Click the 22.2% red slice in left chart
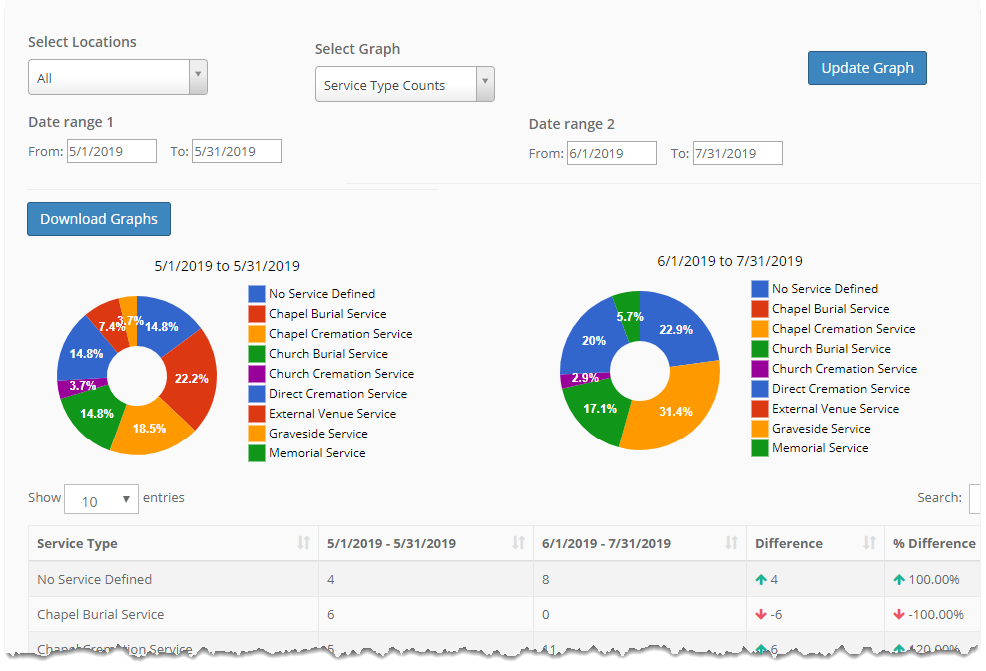986x671 pixels. [x=192, y=379]
